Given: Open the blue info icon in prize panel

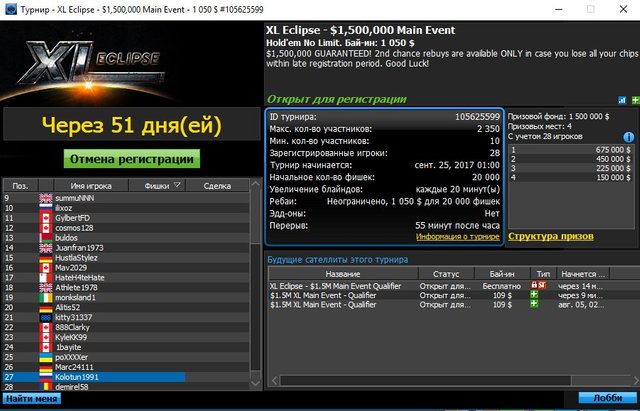Looking at the screenshot, I should [629, 137].
